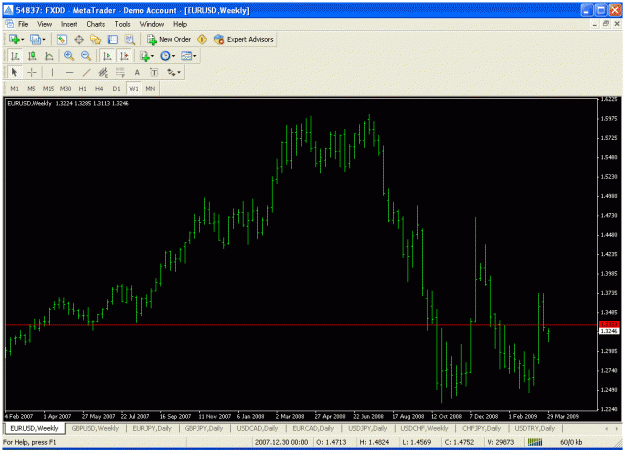Image resolution: width=625 pixels, height=450 pixels.
Task: Click the New Order button
Action: click(x=169, y=39)
